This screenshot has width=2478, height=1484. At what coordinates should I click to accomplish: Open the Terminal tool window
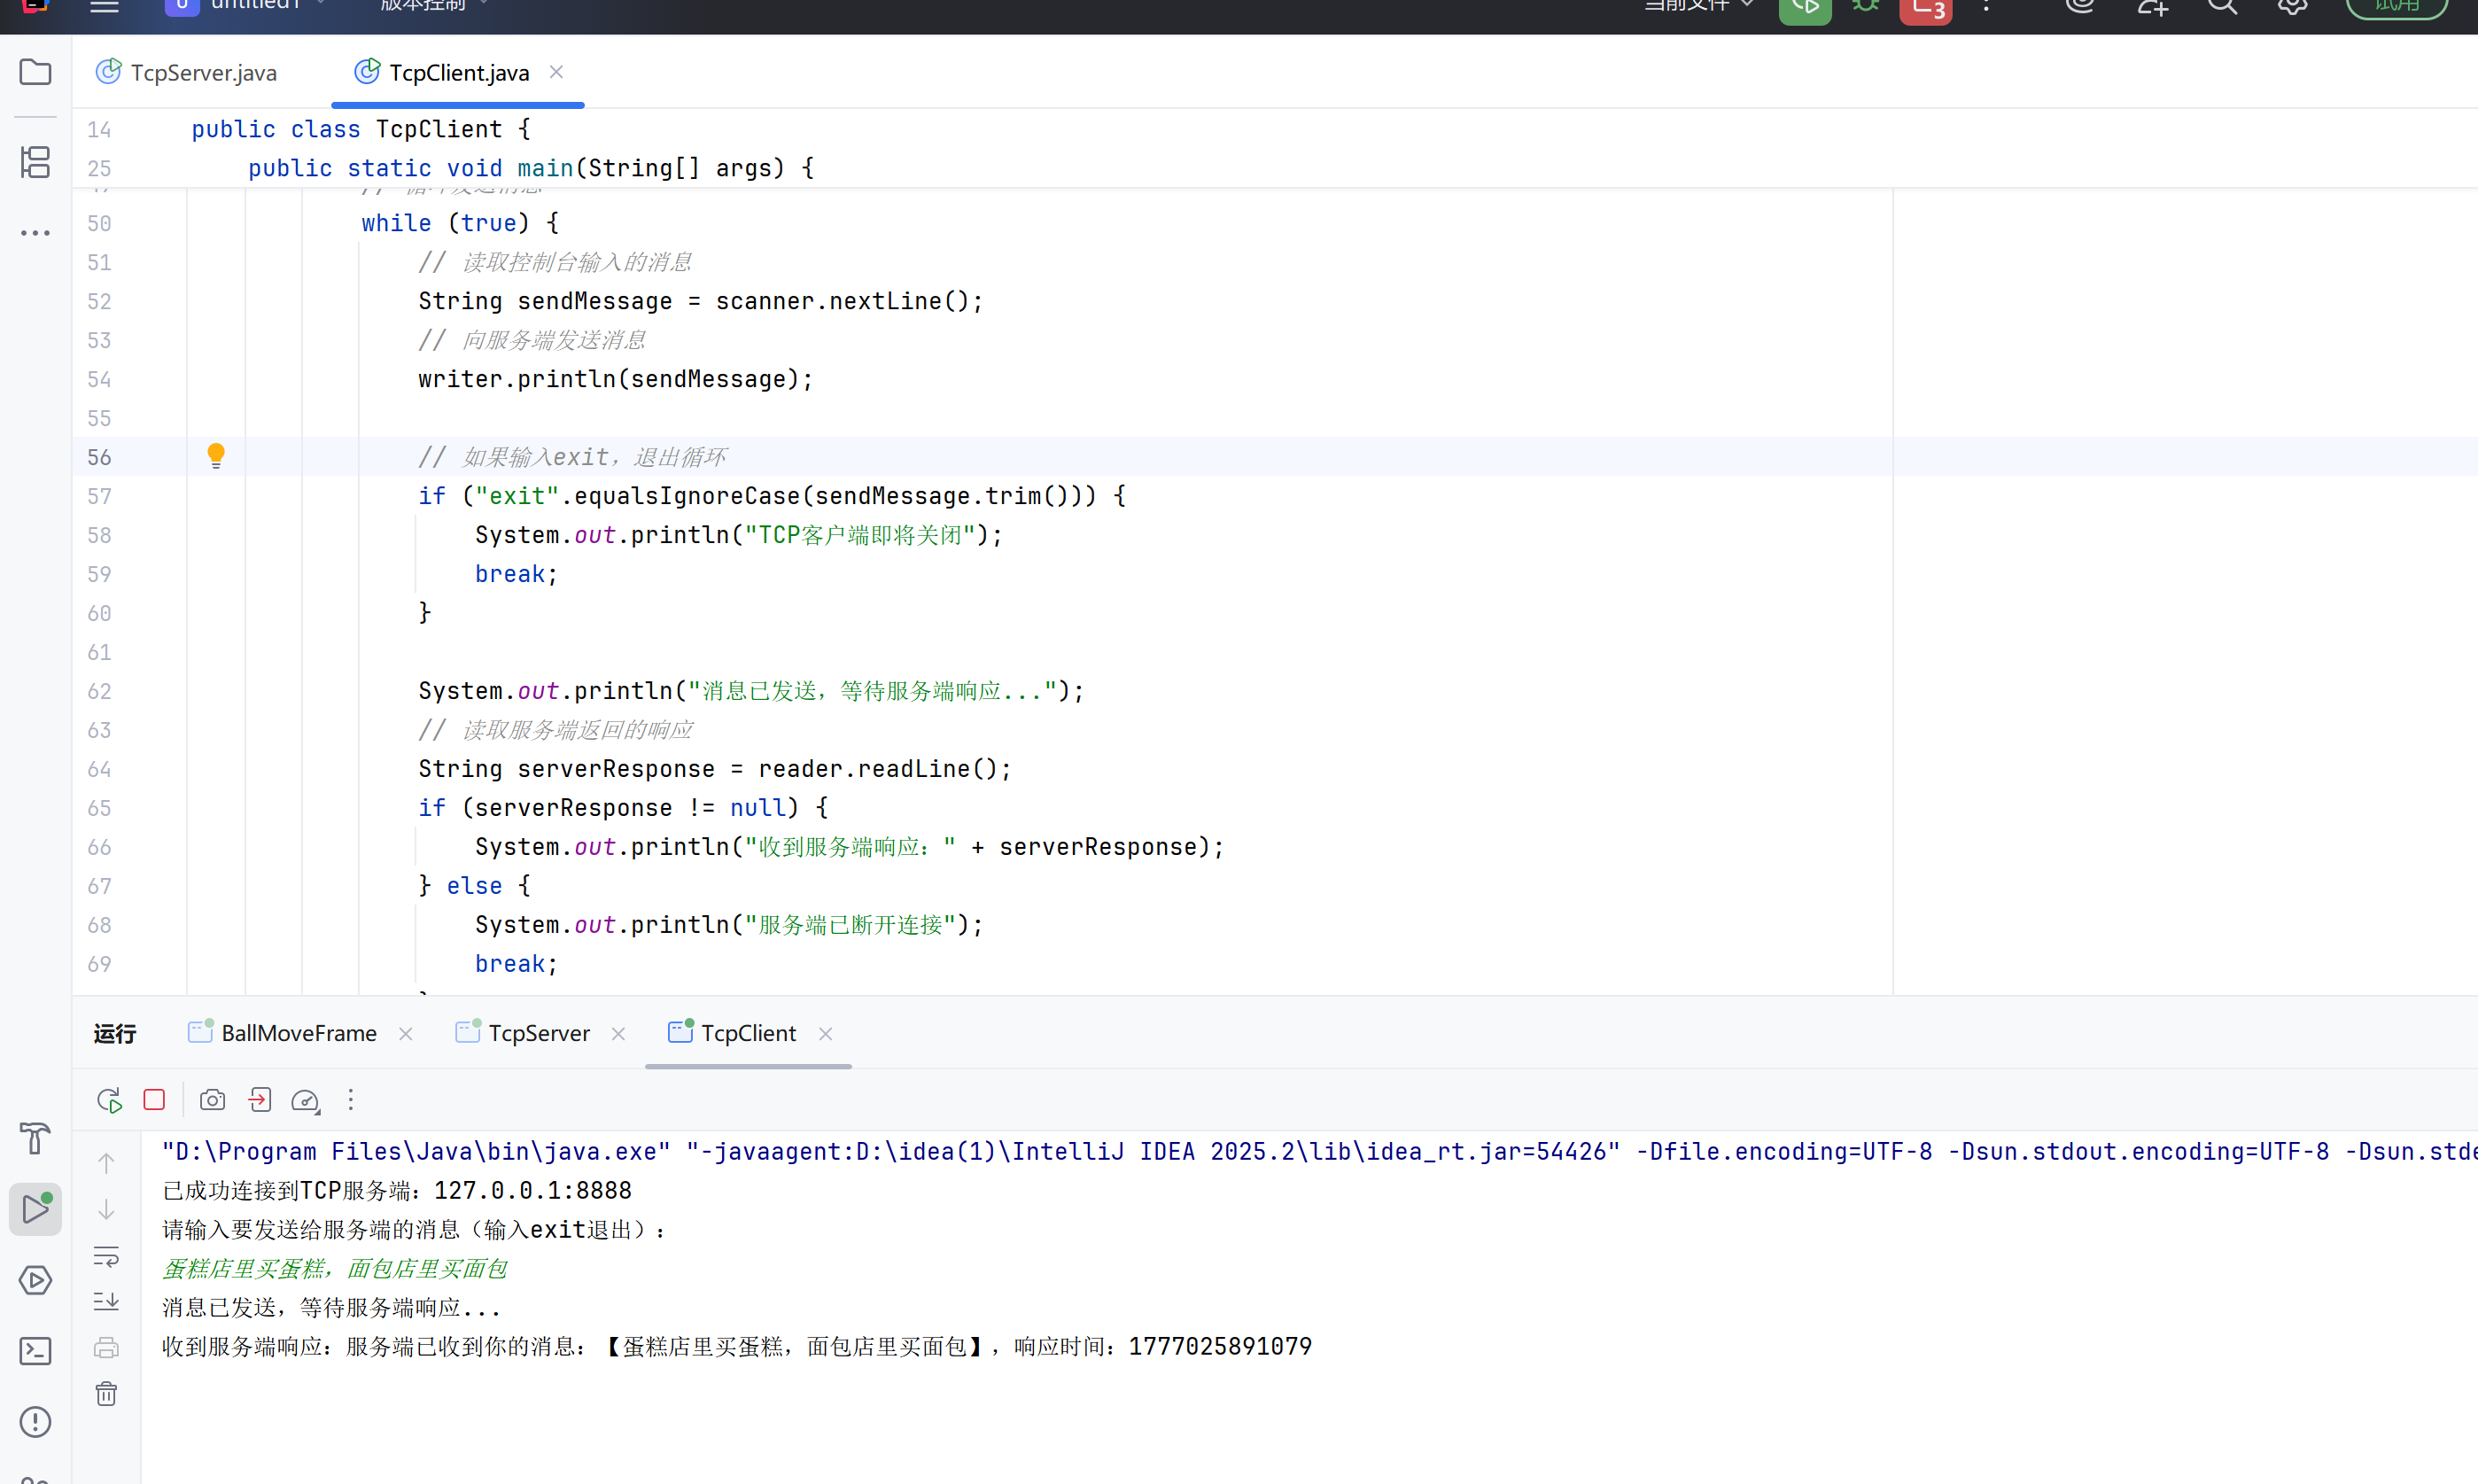(x=35, y=1351)
